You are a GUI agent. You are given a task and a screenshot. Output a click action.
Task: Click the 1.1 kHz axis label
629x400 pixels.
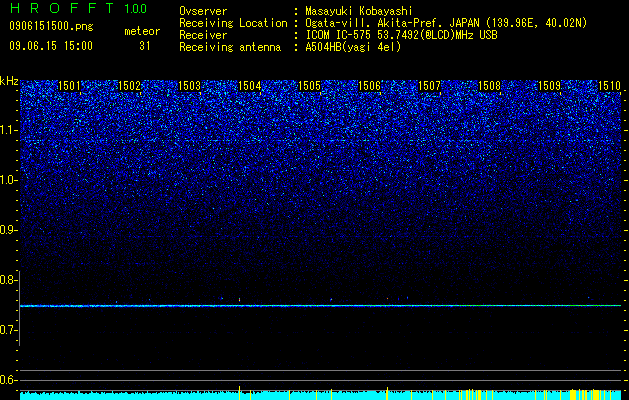tap(9, 130)
